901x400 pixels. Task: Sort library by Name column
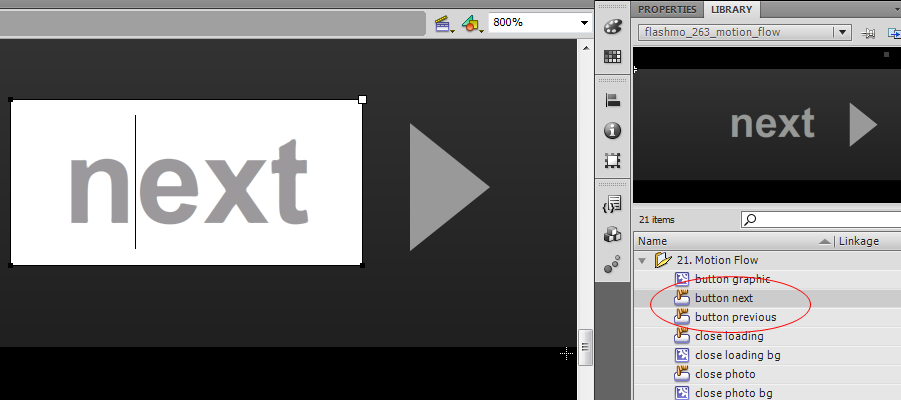coord(652,241)
